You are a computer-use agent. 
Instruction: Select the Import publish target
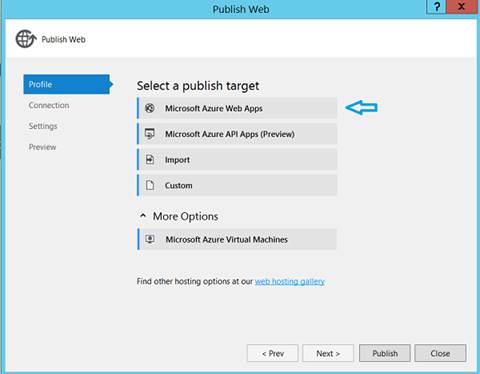[237, 159]
